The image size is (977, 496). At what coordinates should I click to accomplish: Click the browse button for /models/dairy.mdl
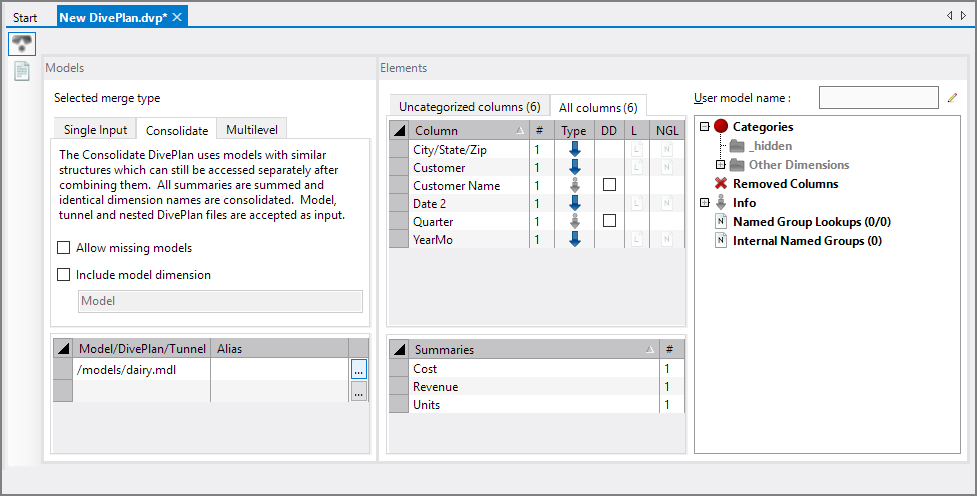tap(359, 369)
